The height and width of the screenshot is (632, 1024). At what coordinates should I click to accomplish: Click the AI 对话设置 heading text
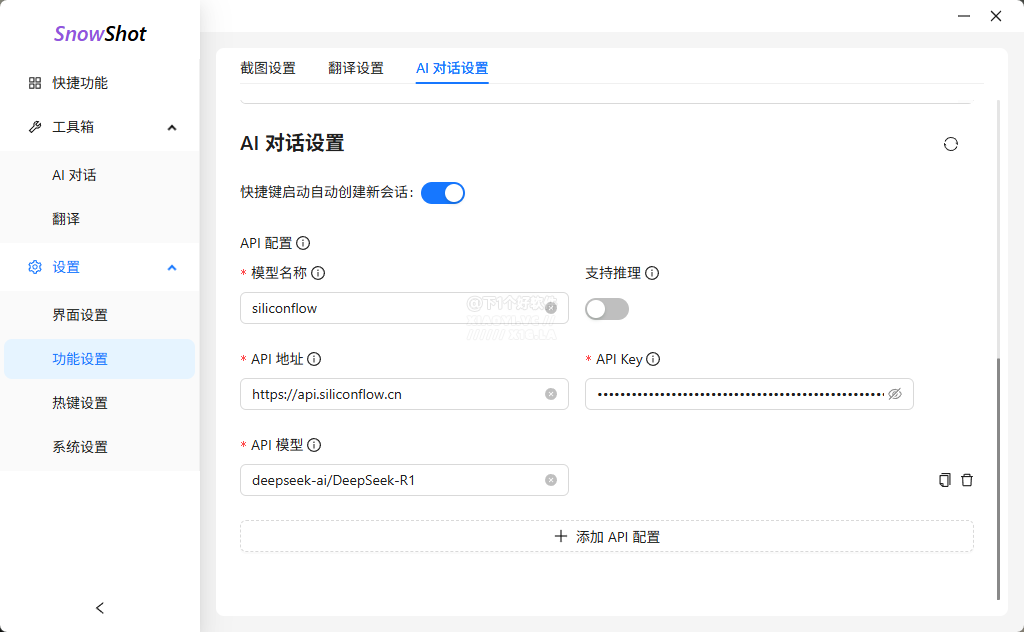pyautogui.click(x=292, y=144)
